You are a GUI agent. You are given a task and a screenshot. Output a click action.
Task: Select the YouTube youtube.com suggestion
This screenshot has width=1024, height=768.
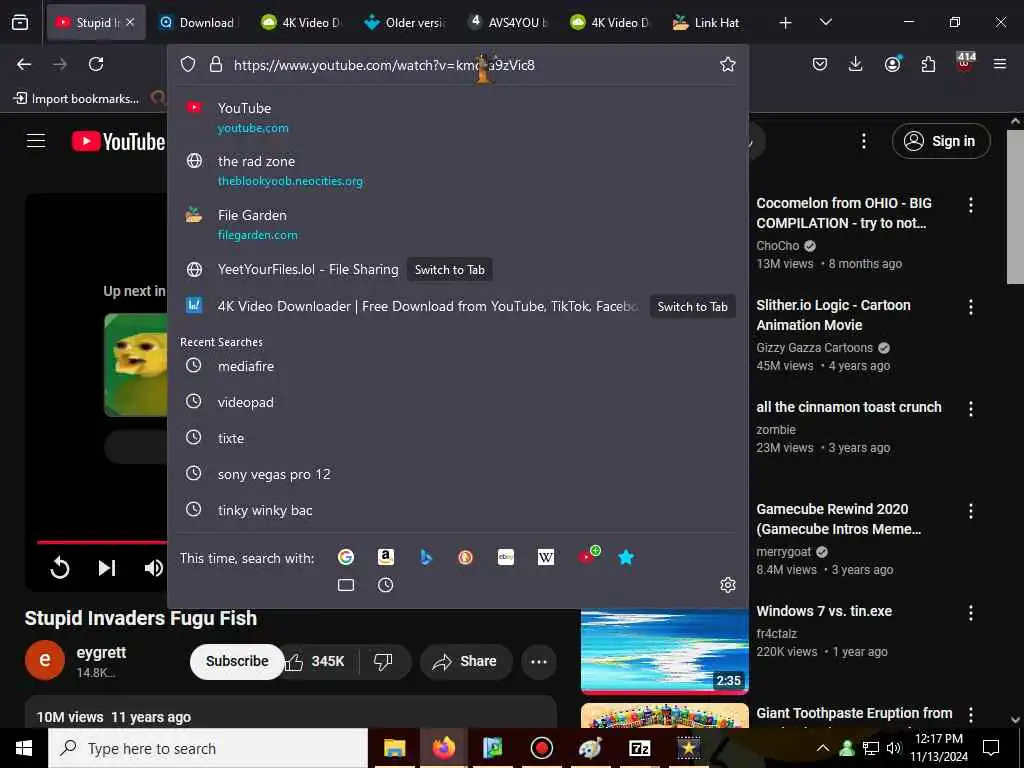[458, 117]
